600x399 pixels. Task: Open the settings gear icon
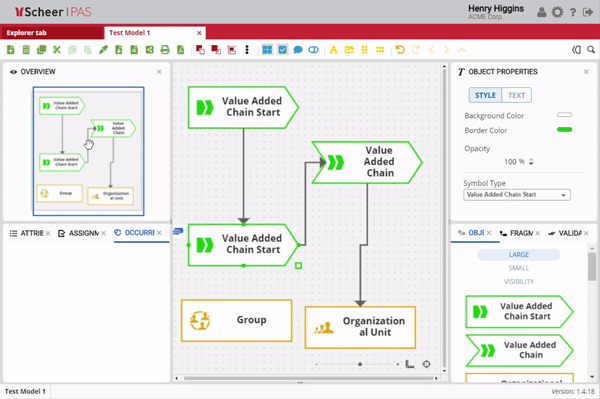point(558,12)
